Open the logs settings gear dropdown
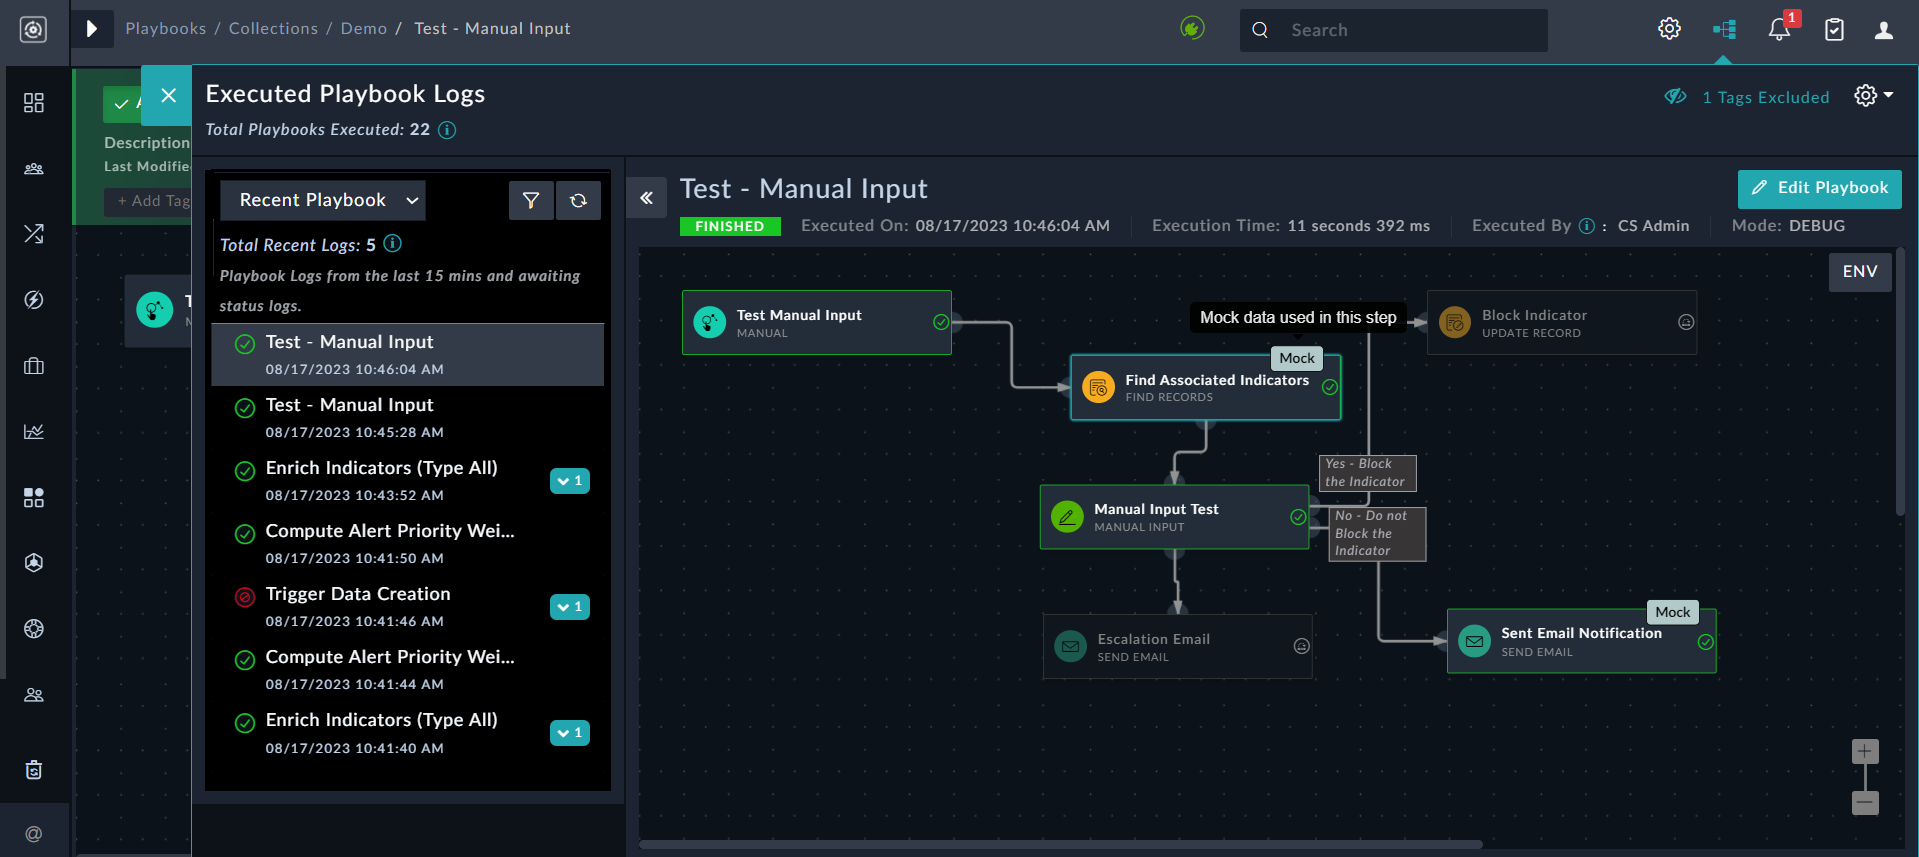Screen dimensions: 1919x857 click(x=1873, y=96)
